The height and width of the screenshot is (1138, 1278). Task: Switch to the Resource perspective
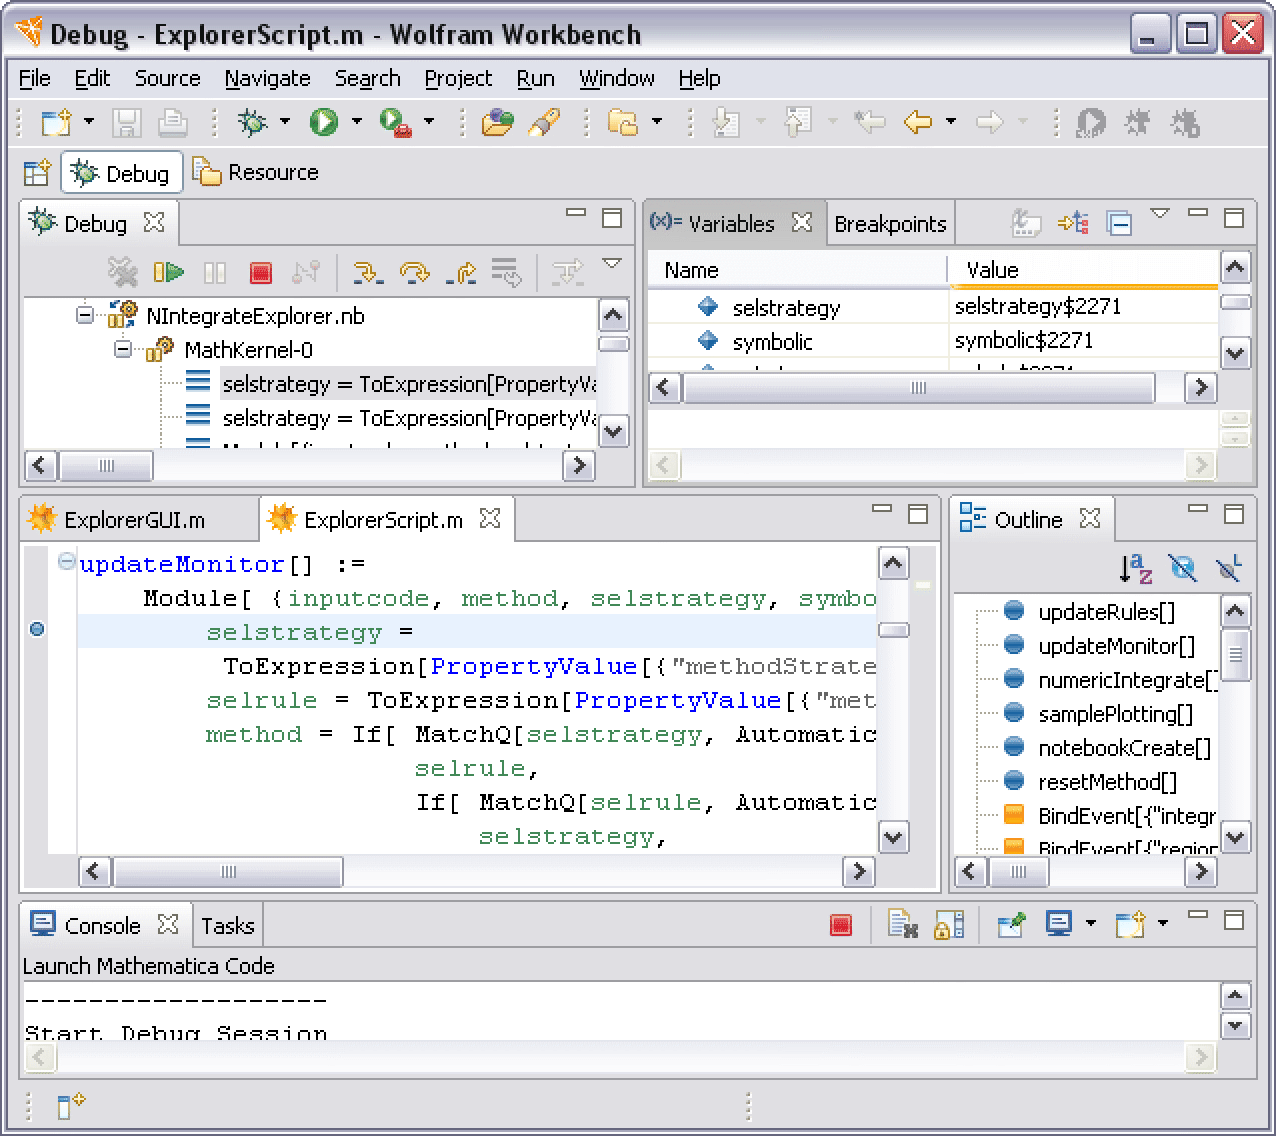[256, 172]
